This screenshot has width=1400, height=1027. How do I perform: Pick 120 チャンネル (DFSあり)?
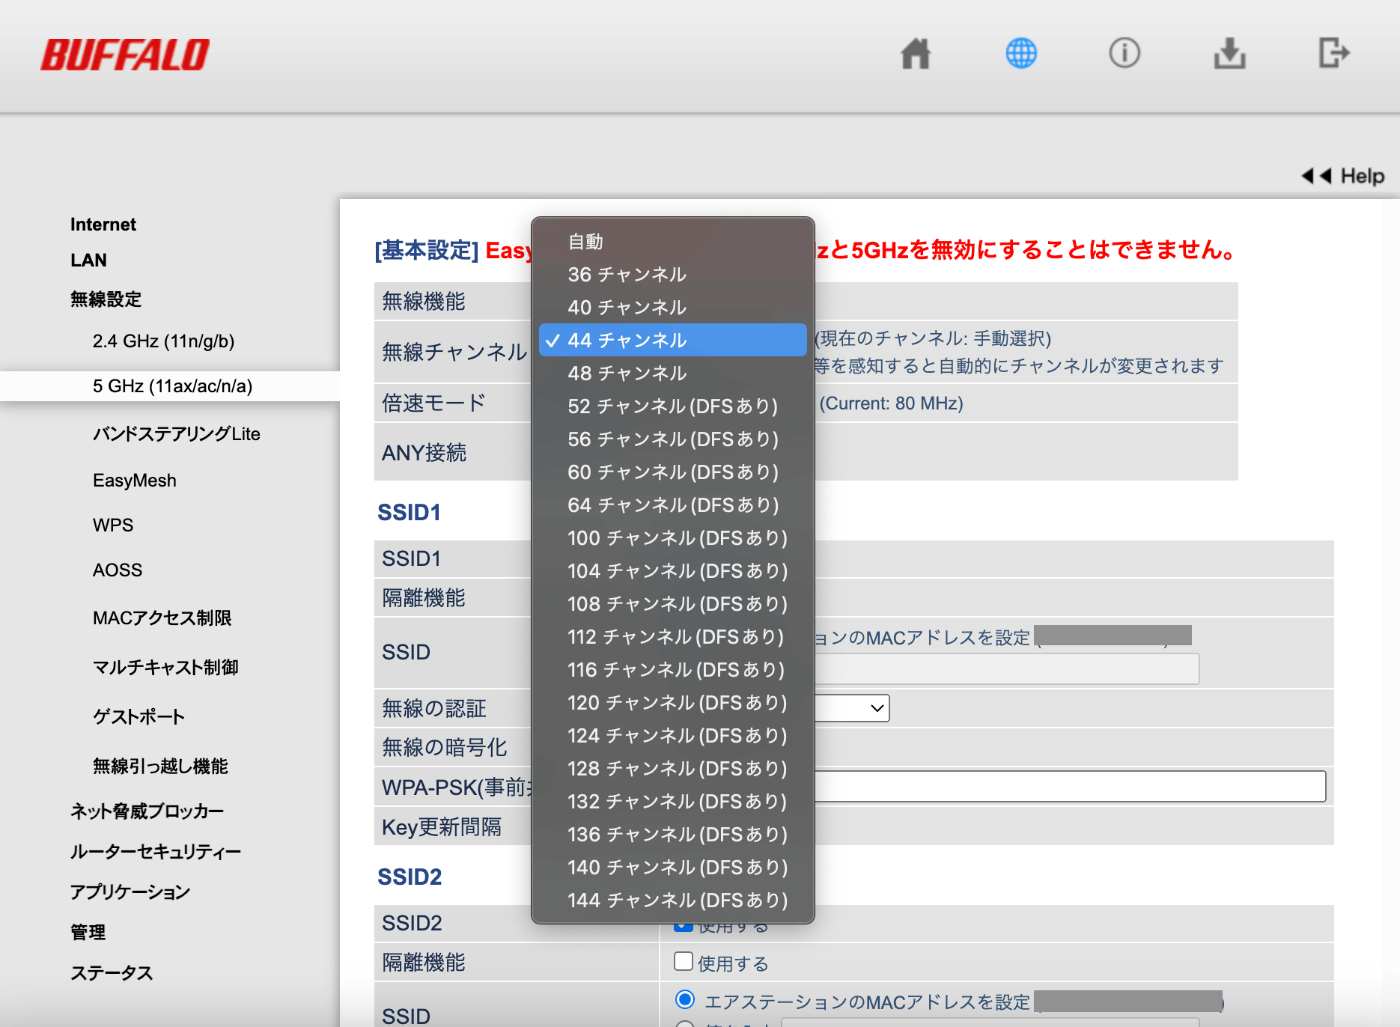(673, 703)
